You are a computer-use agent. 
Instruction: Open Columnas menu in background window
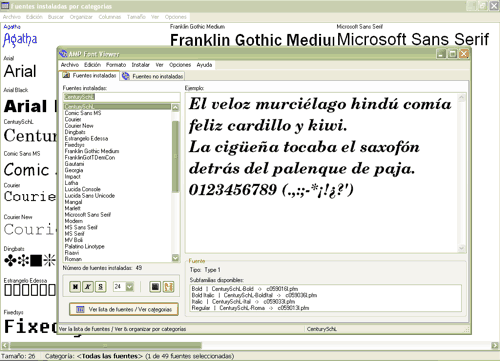point(110,17)
